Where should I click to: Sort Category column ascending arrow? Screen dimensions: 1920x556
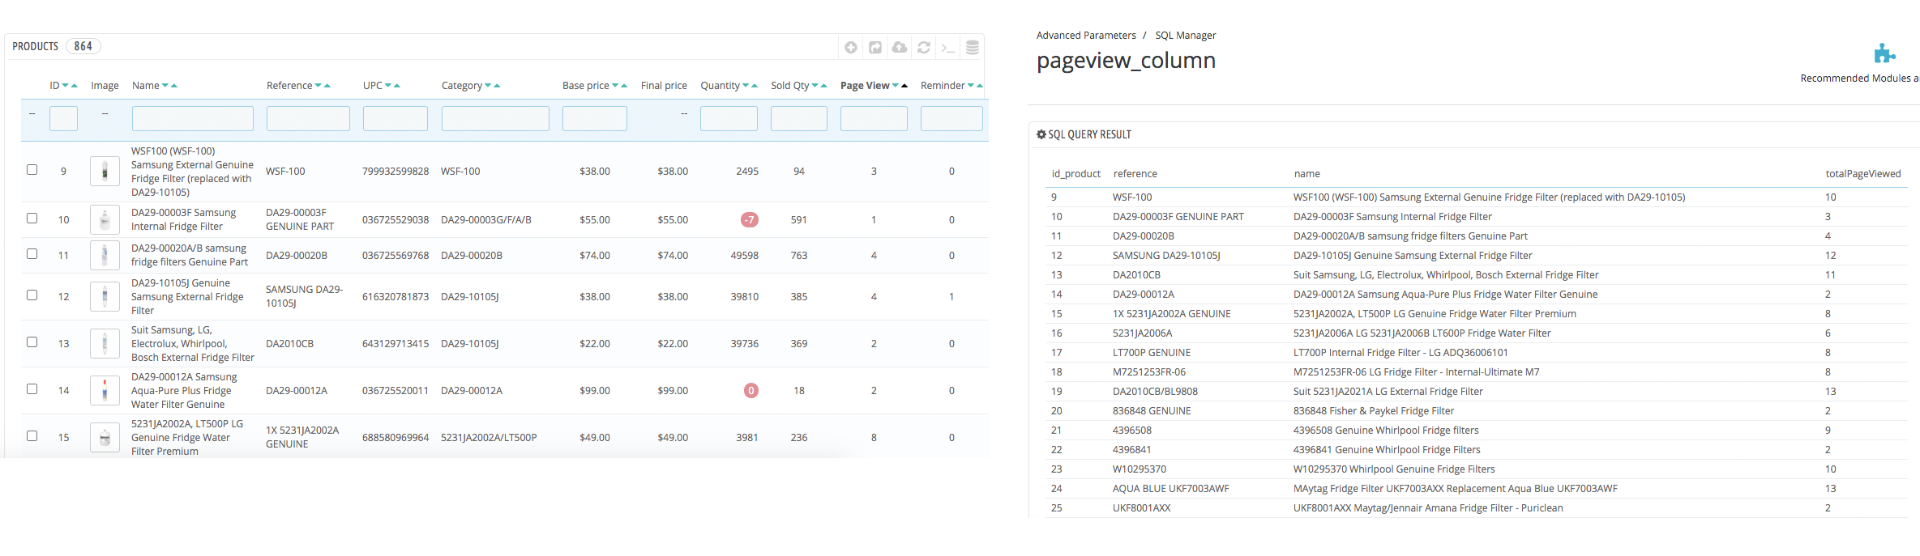point(497,86)
